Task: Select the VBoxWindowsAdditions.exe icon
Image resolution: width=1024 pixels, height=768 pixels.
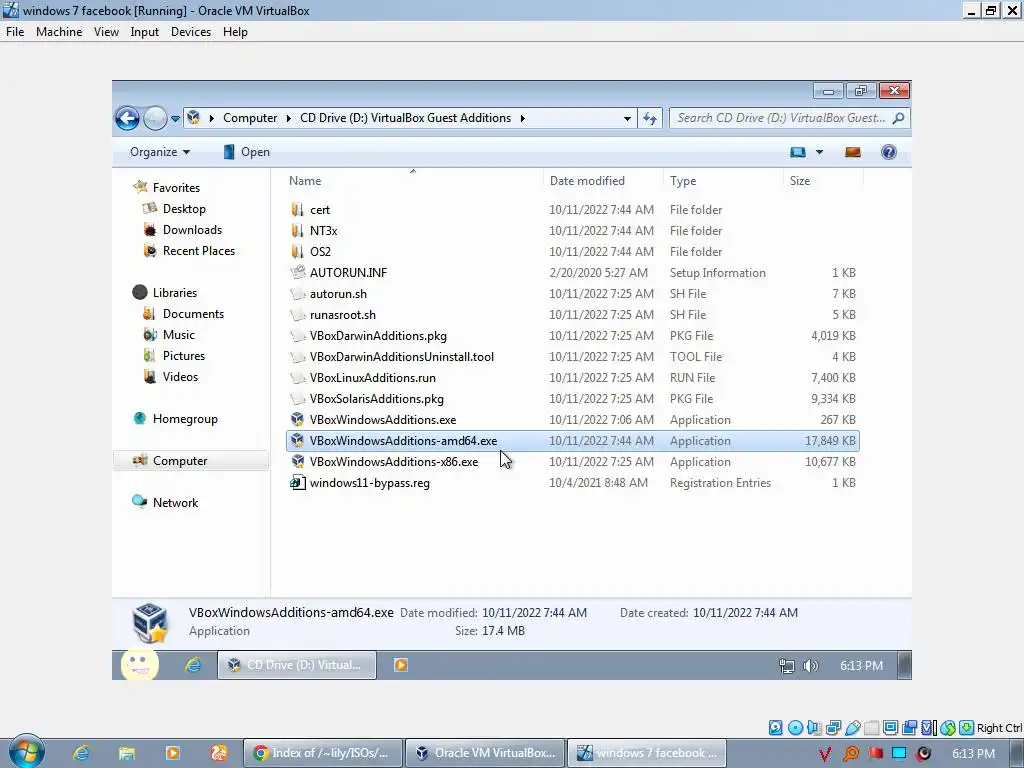Action: click(x=298, y=419)
